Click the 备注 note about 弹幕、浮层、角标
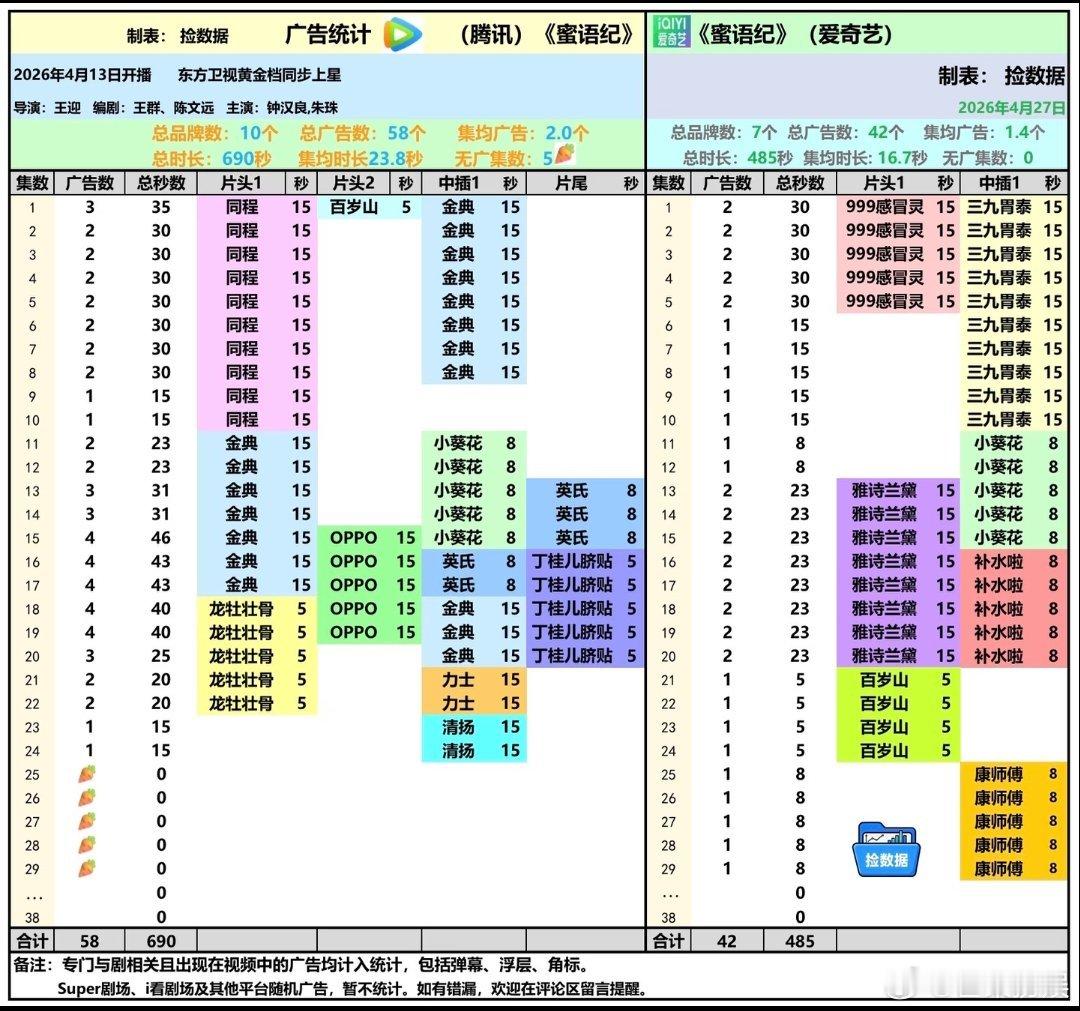Image resolution: width=1080 pixels, height=1011 pixels. [x=302, y=965]
